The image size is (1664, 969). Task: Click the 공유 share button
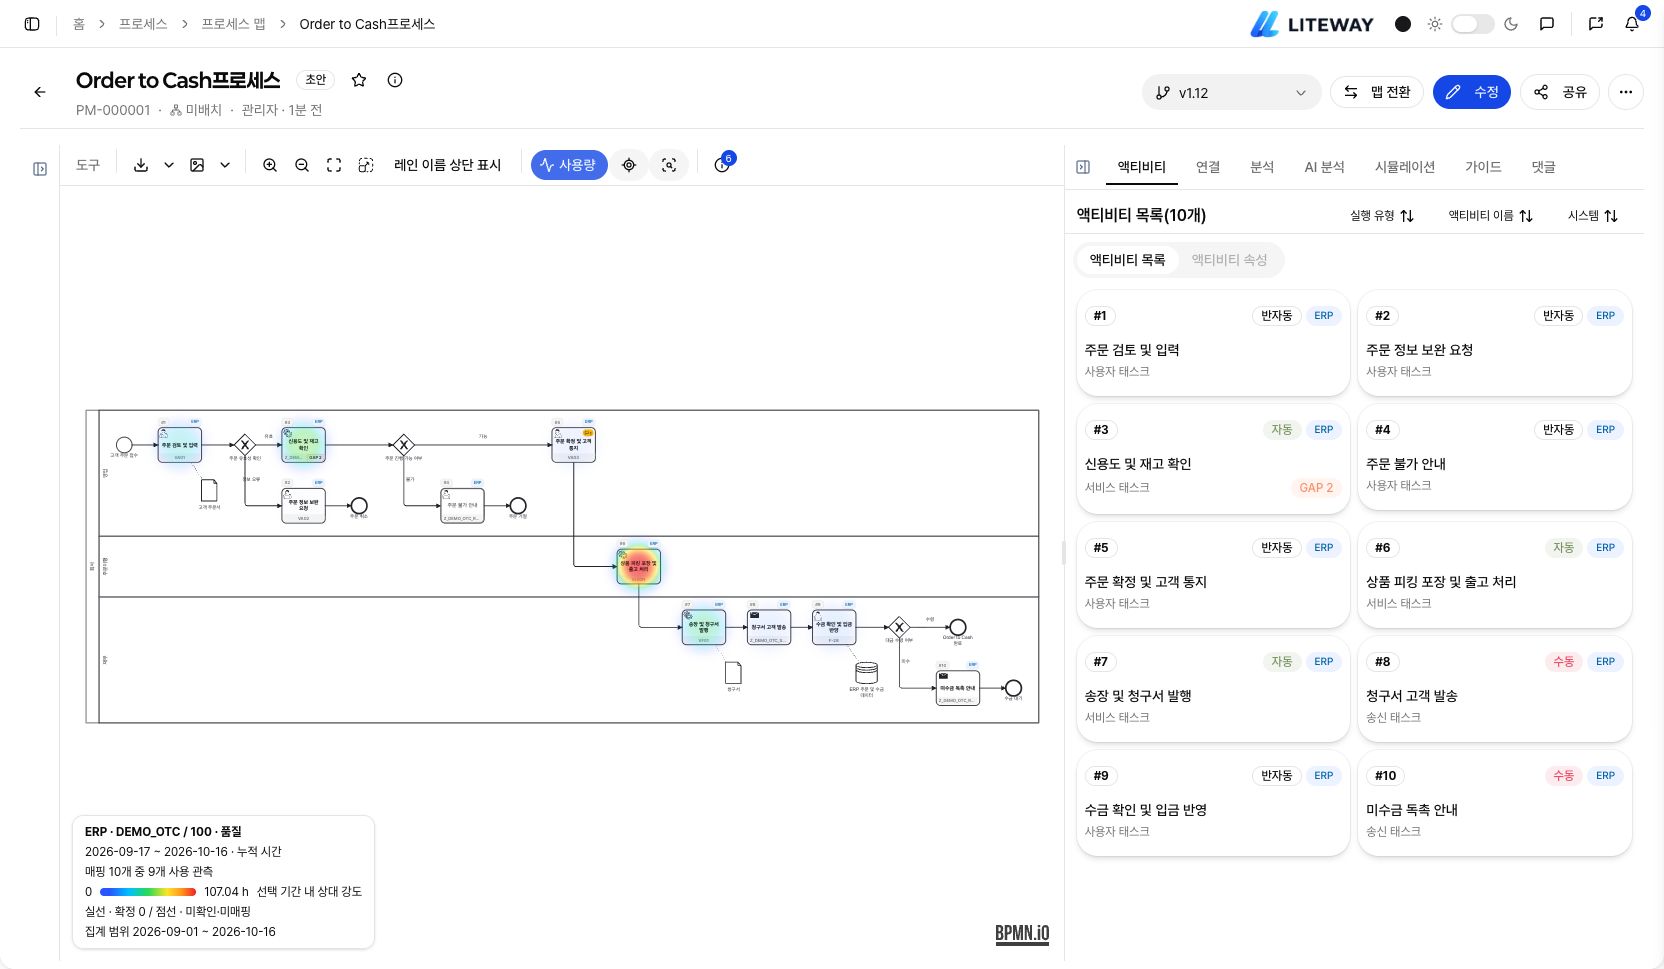pyautogui.click(x=1561, y=92)
